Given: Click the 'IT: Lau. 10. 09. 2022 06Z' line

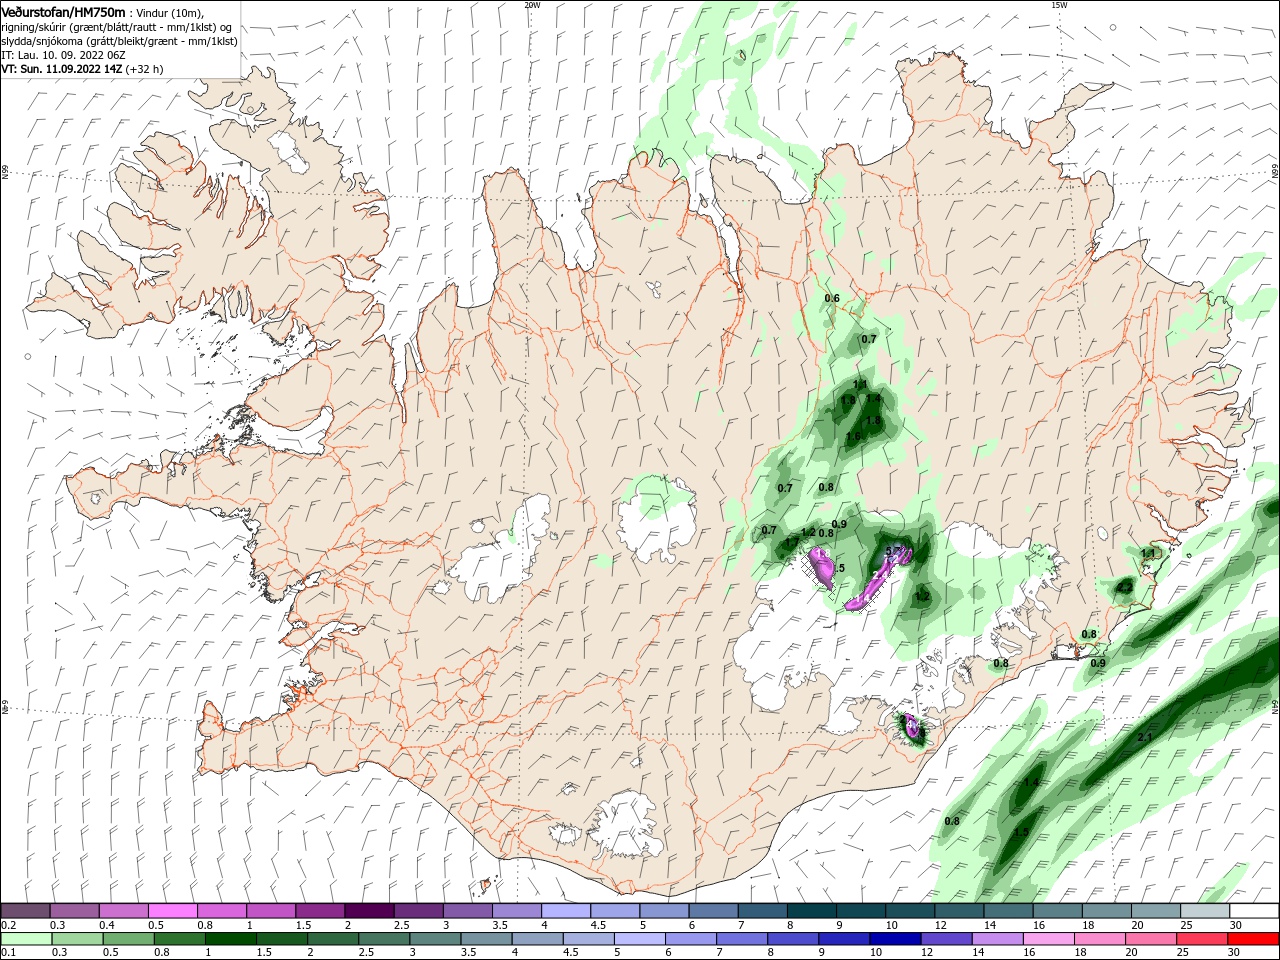Looking at the screenshot, I should [63, 55].
